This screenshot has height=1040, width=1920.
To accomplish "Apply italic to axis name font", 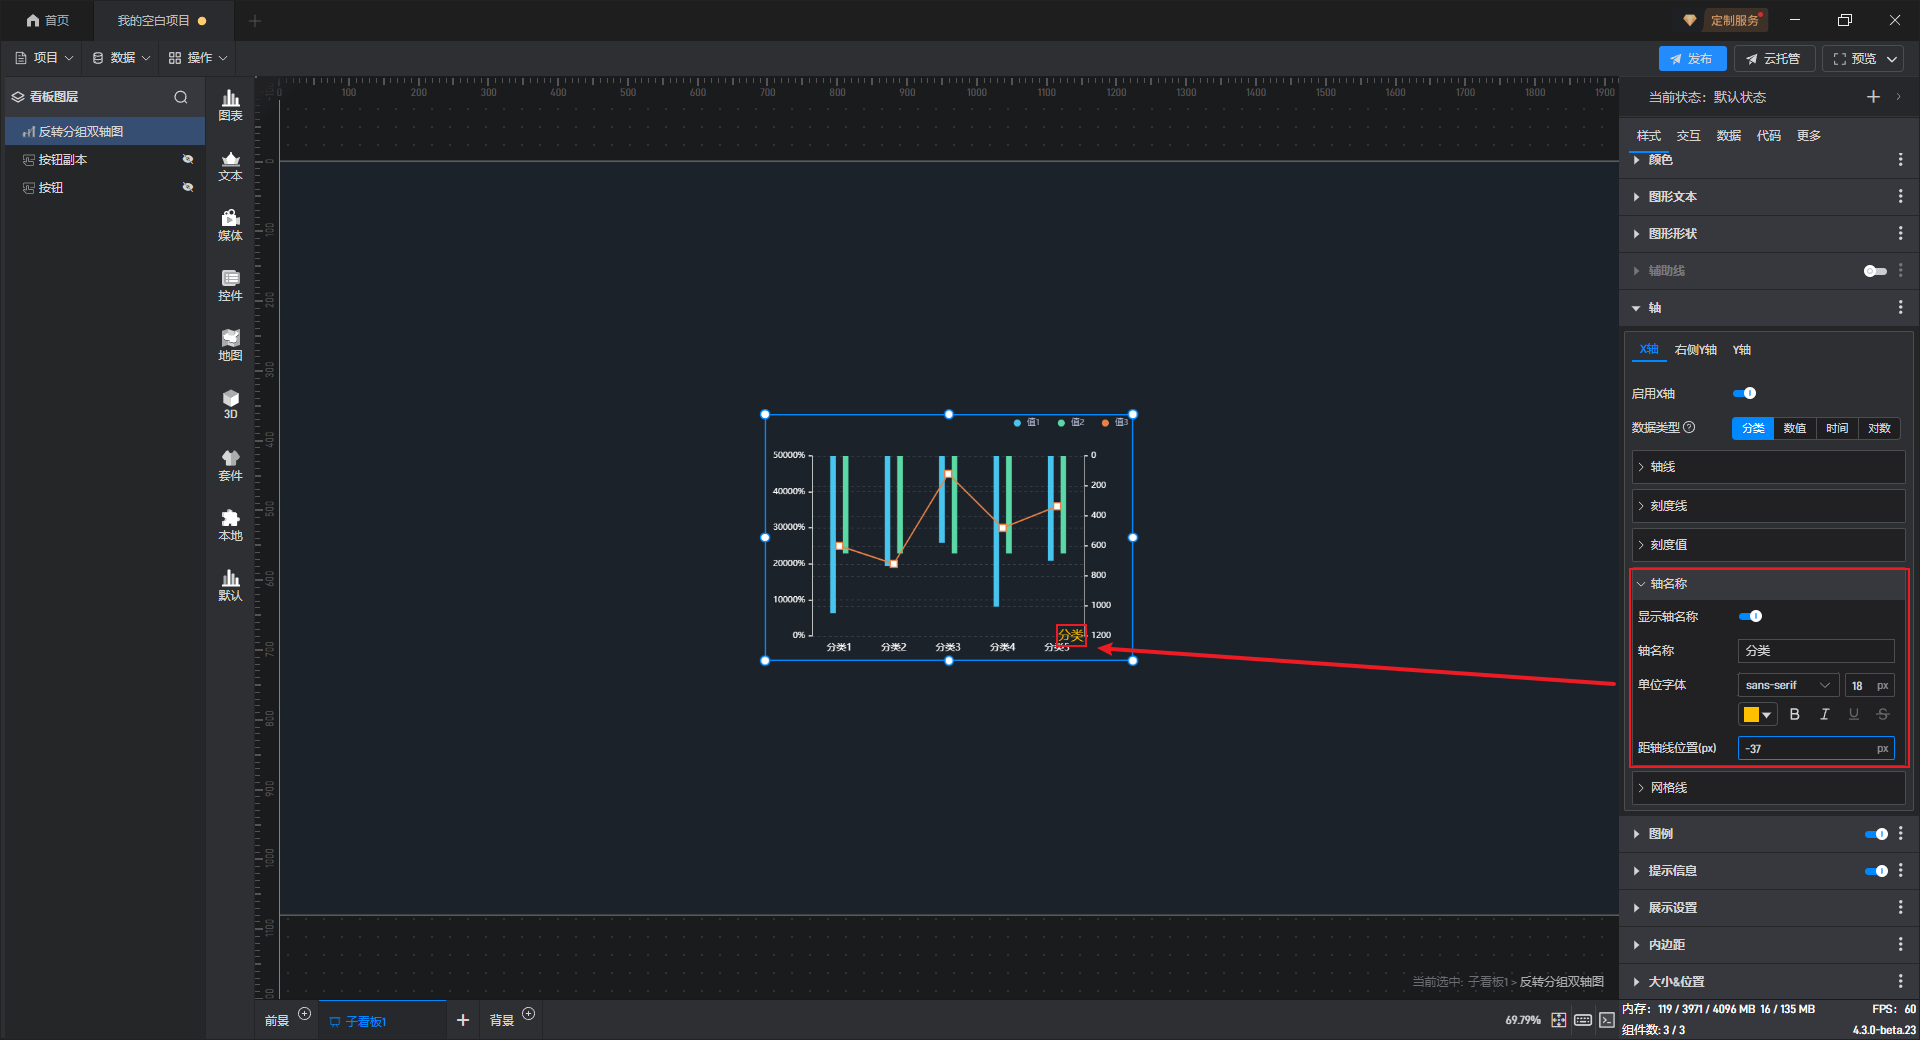I will pos(1824,714).
